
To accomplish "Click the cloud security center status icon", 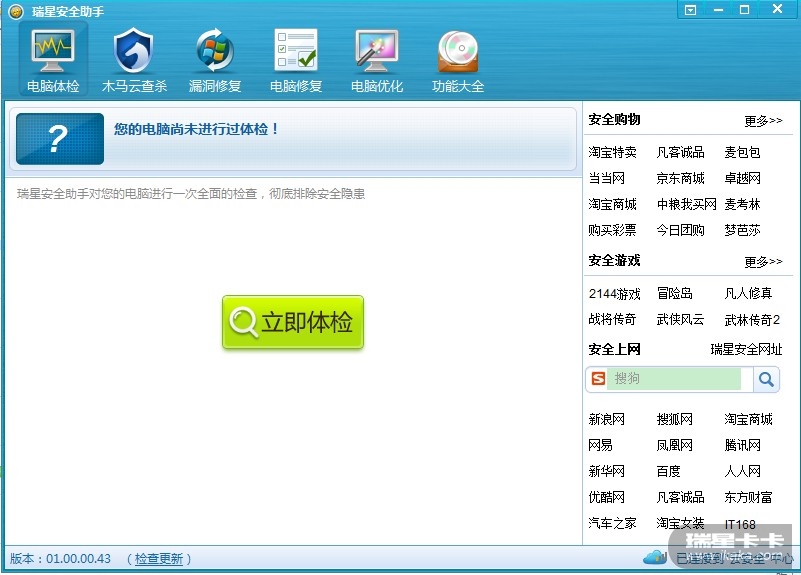I will [x=655, y=557].
